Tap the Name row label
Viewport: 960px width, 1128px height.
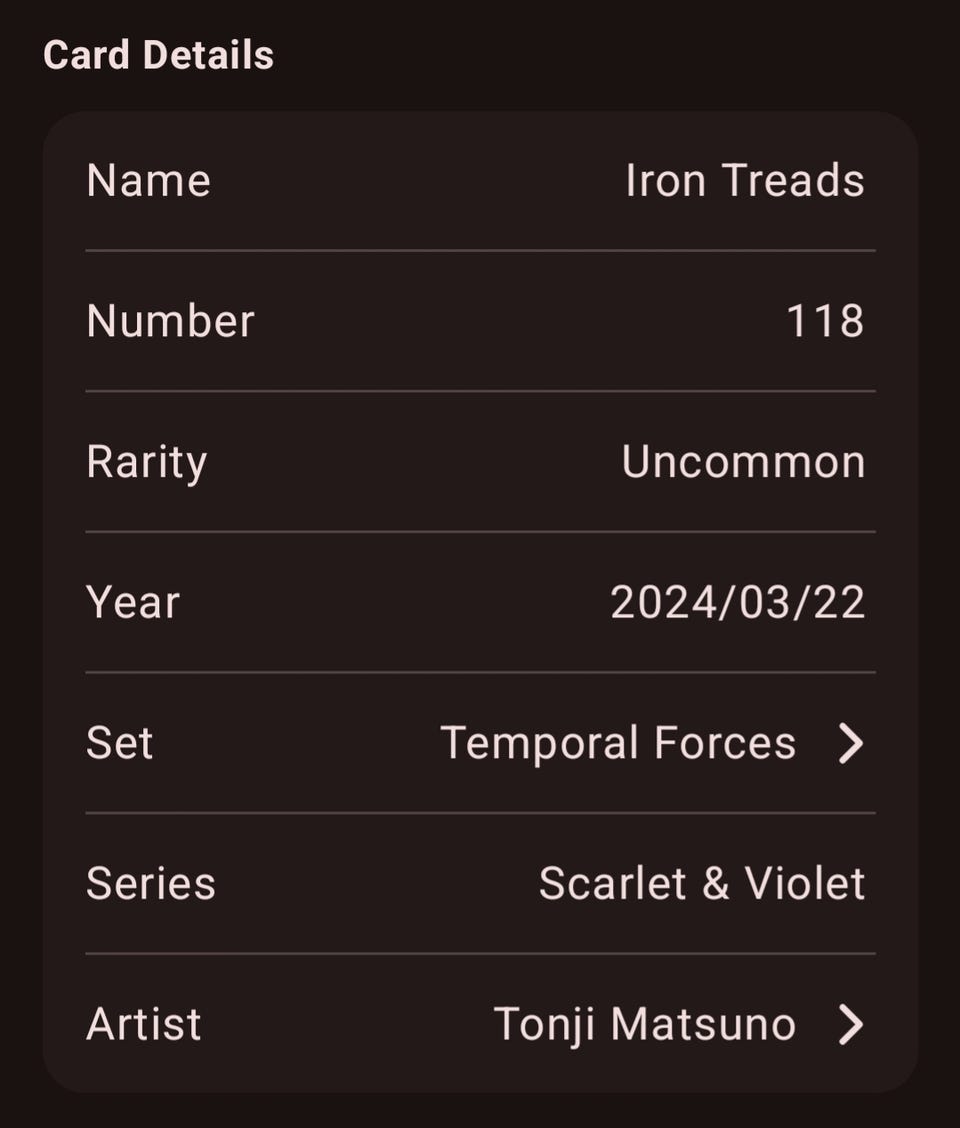(x=149, y=181)
